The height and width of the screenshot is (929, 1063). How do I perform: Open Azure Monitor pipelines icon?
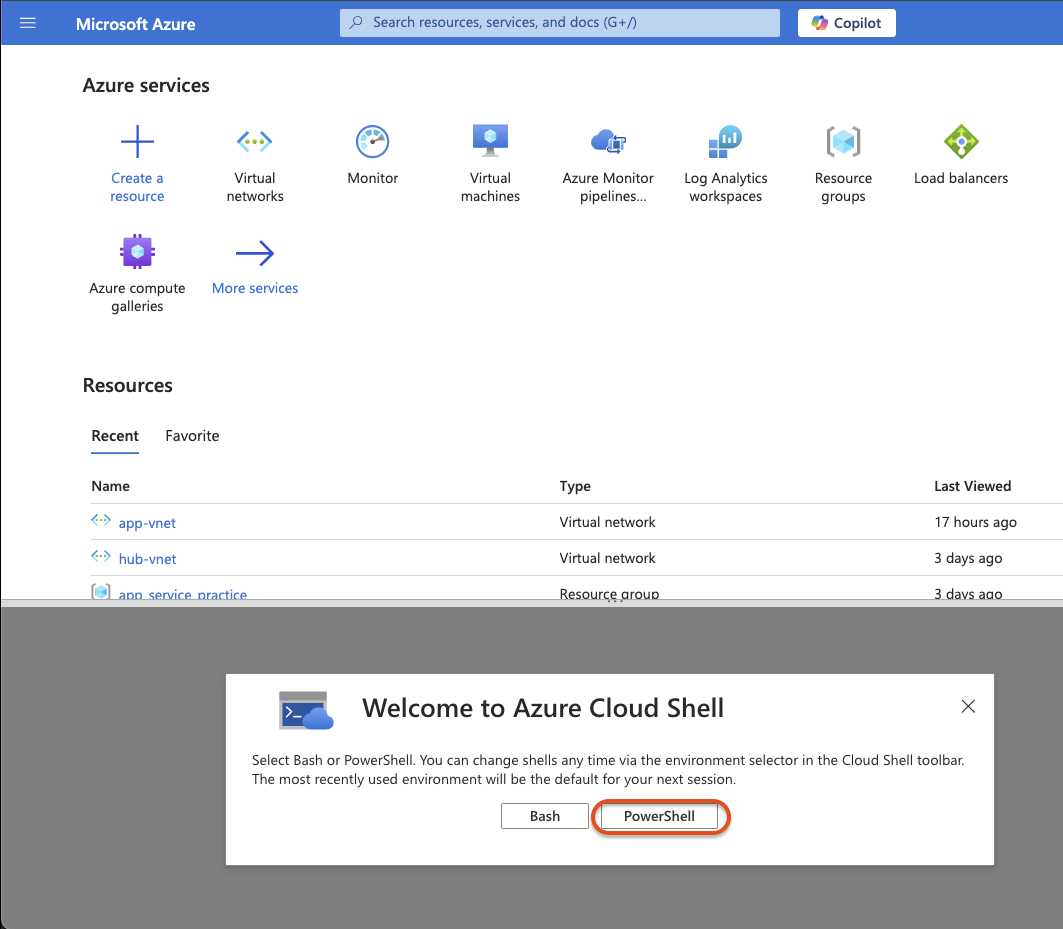pos(608,141)
